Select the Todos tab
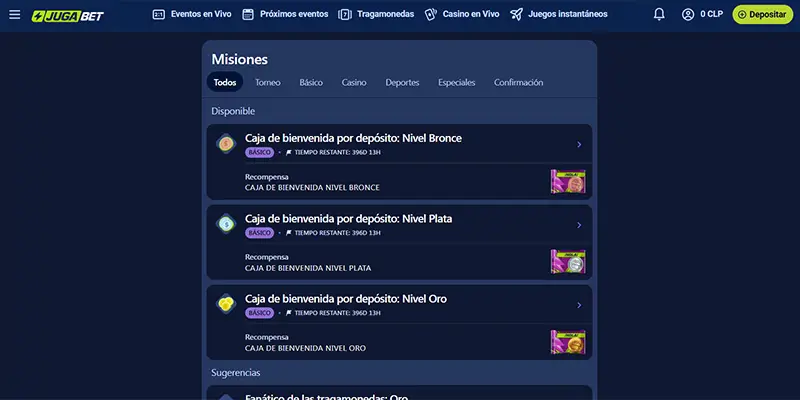The image size is (800, 400). click(x=225, y=82)
